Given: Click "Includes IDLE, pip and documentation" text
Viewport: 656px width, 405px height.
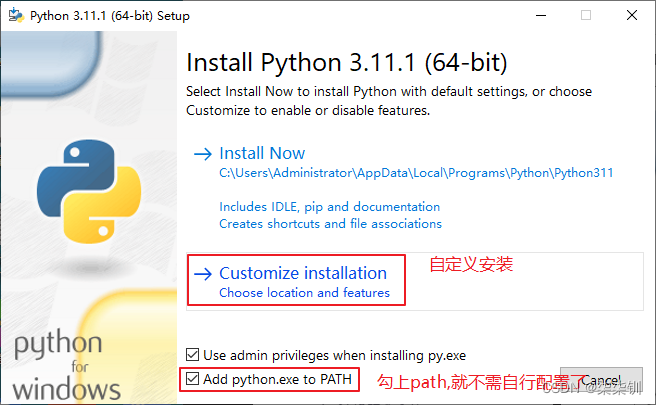Looking at the screenshot, I should (x=329, y=207).
